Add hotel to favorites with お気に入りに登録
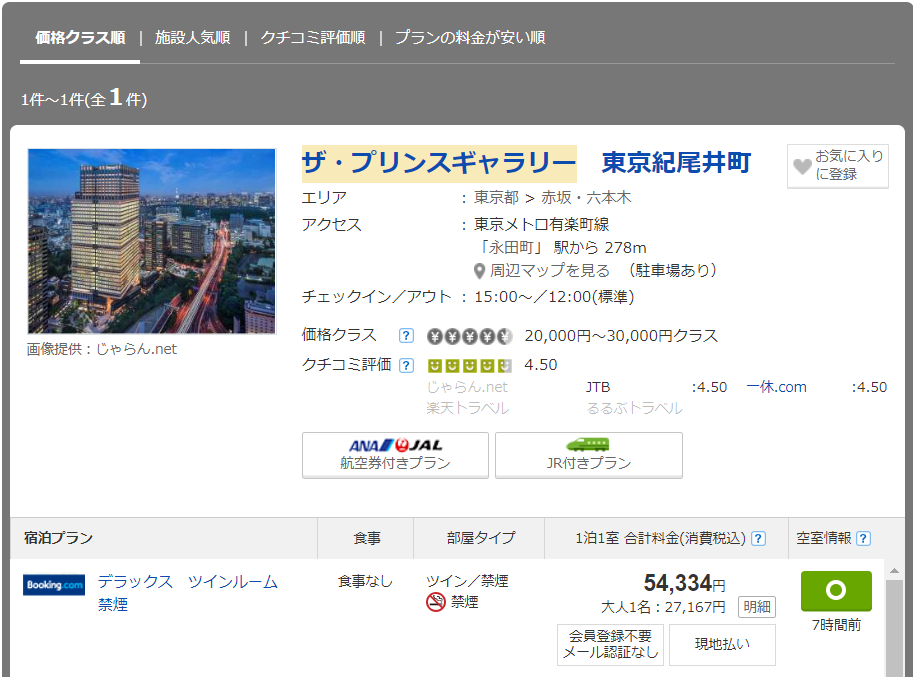This screenshot has height=677, width=913. pos(837,166)
